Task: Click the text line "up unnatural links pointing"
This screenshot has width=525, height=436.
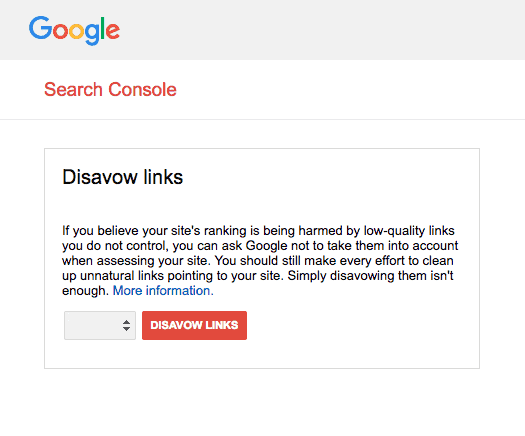Action: pos(257,276)
